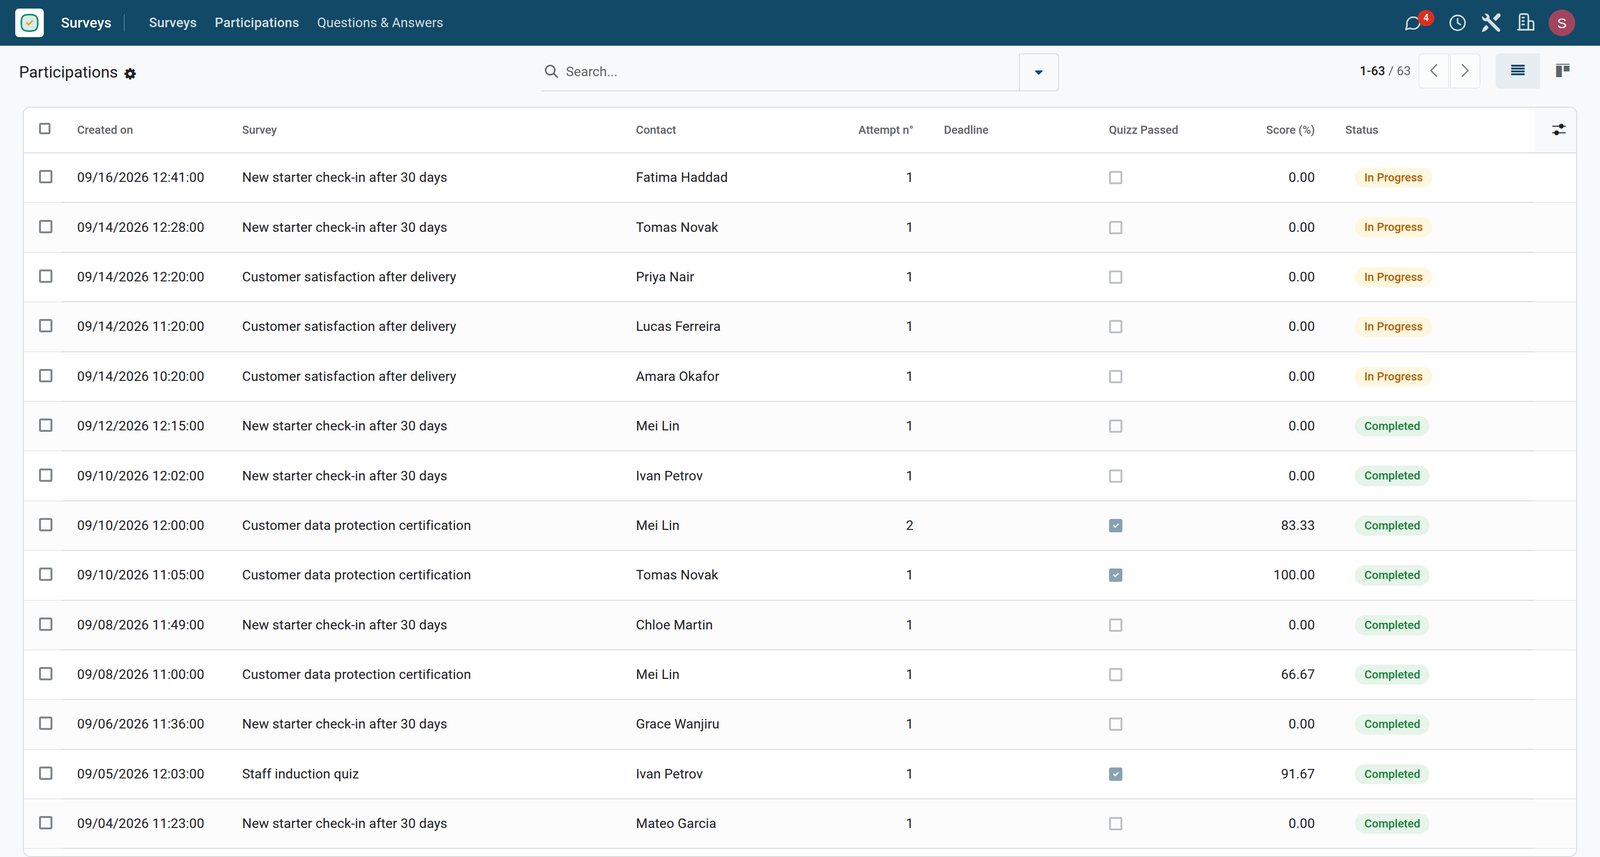The width and height of the screenshot is (1600, 857).
Task: Select Staff induction quiz row checkbox
Action: coord(45,773)
